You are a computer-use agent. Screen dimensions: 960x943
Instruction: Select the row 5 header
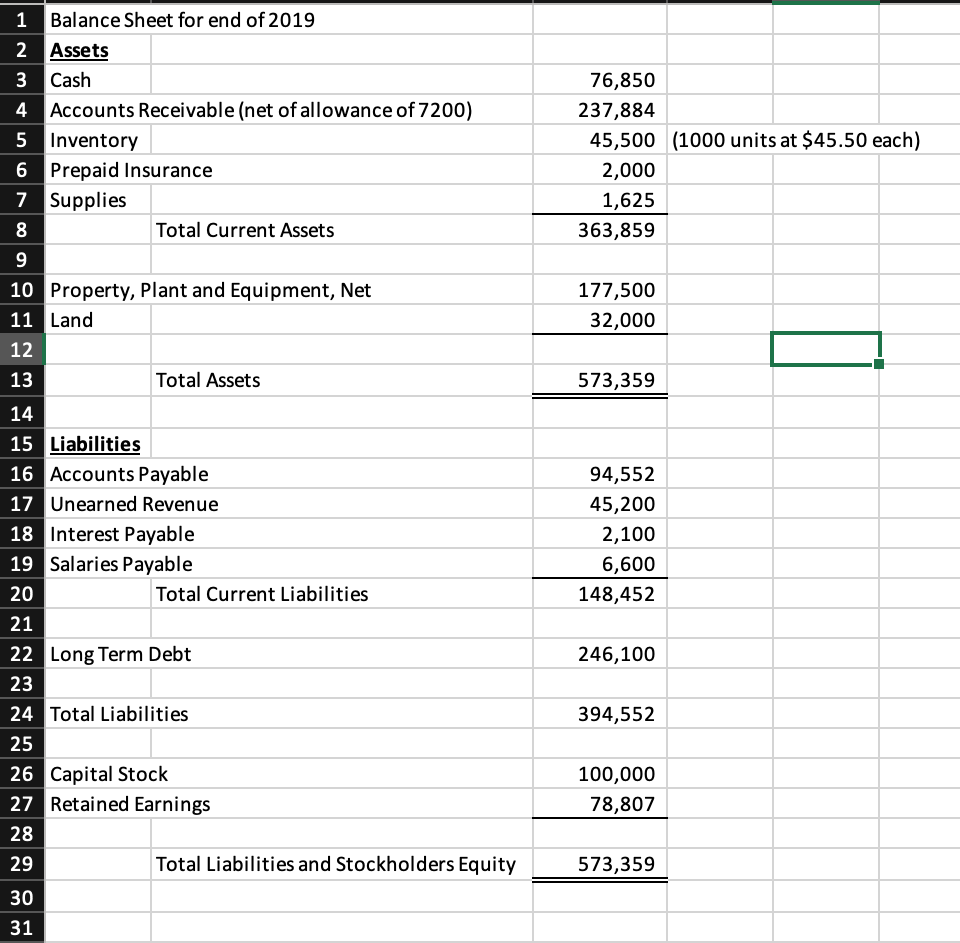pyautogui.click(x=22, y=140)
